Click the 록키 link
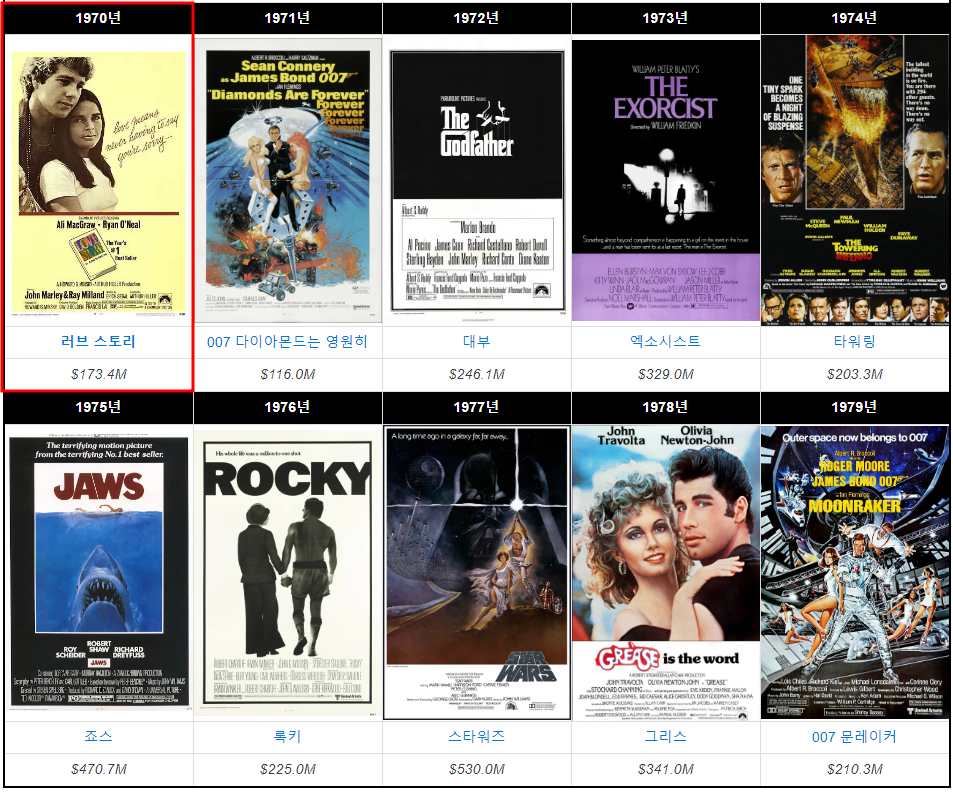 (287, 736)
